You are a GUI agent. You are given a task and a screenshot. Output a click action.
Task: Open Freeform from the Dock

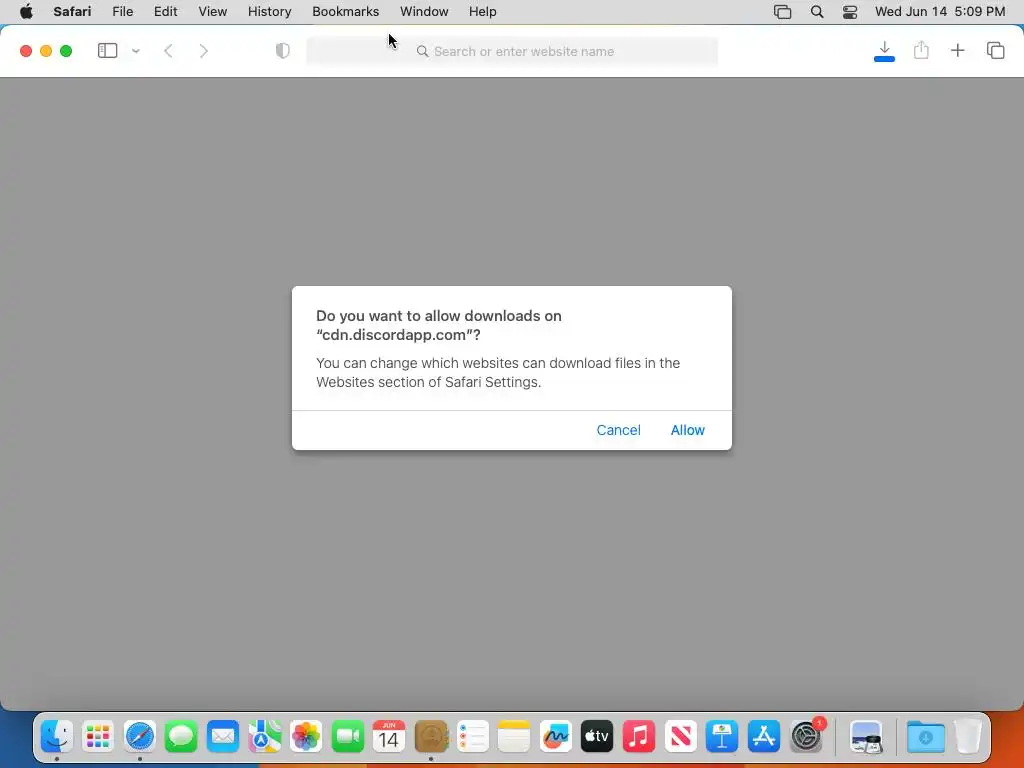point(556,737)
